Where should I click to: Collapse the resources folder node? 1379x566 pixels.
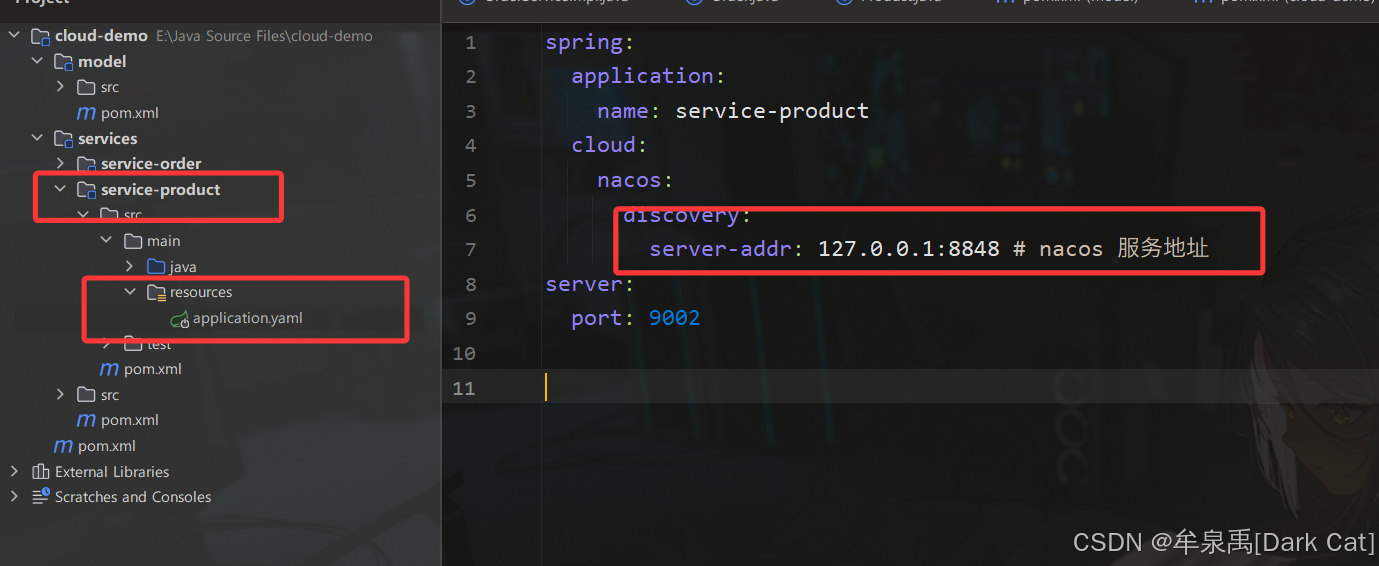coord(129,293)
